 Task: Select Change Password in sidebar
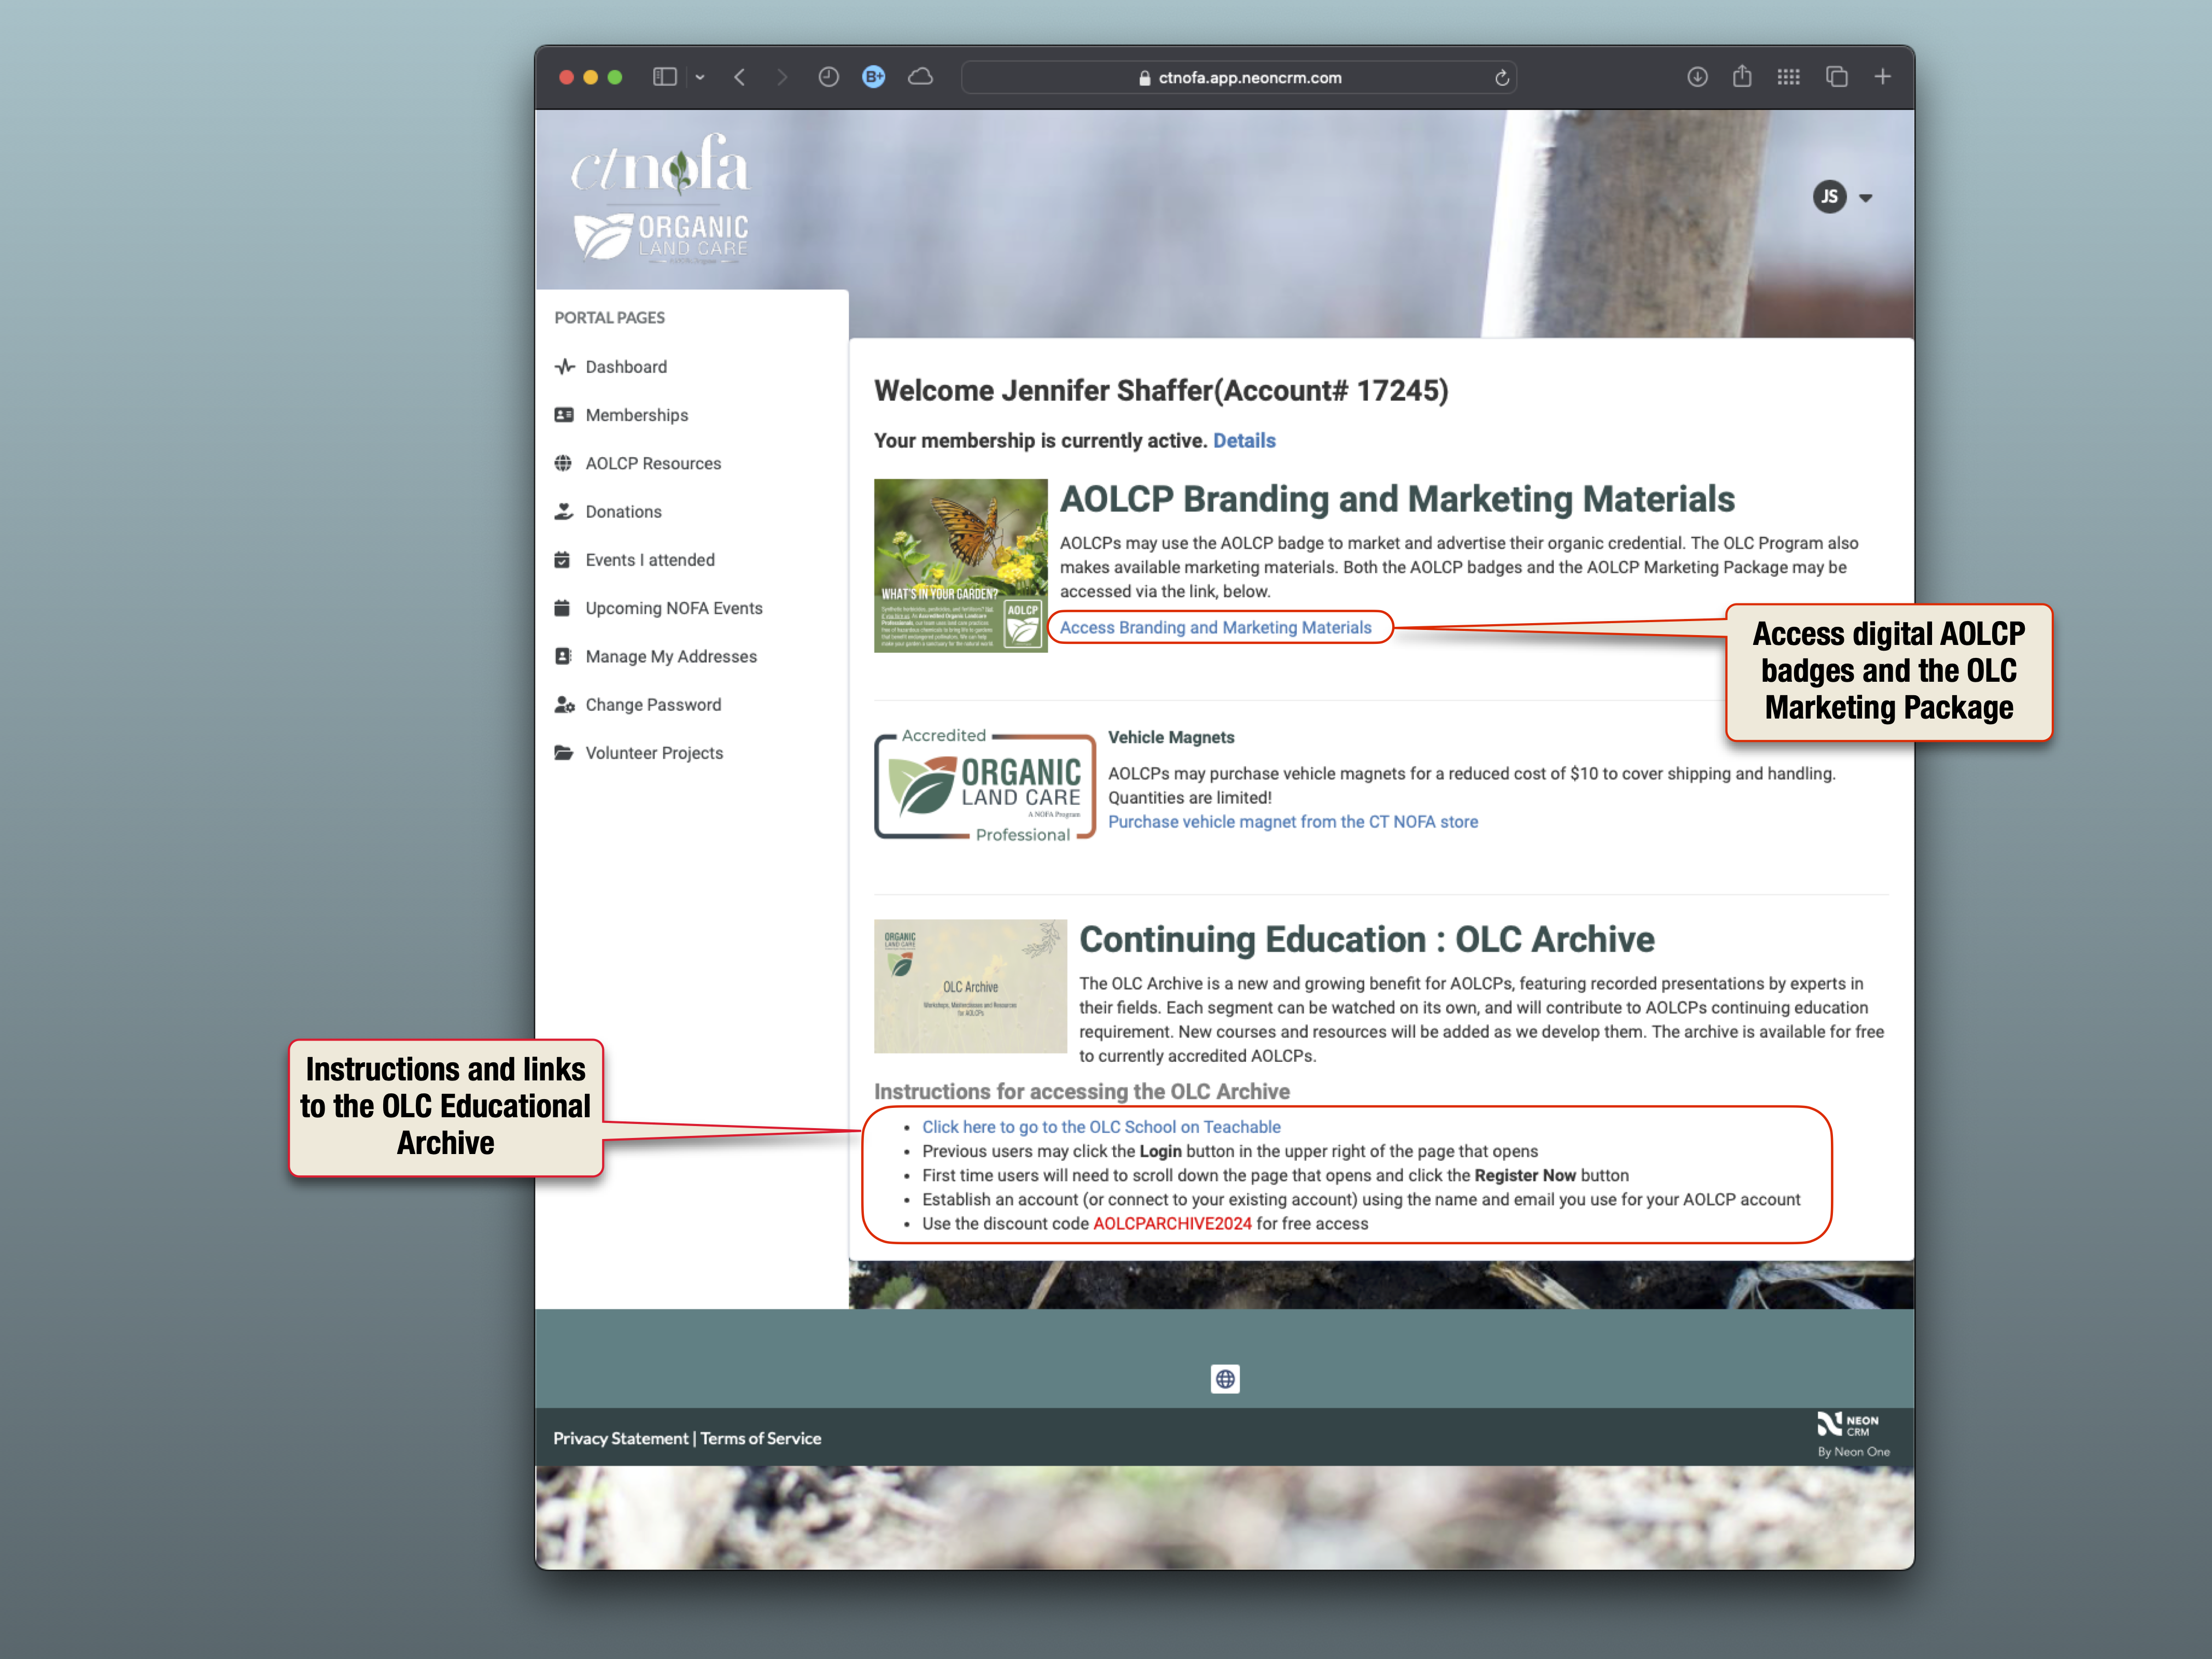click(x=653, y=704)
